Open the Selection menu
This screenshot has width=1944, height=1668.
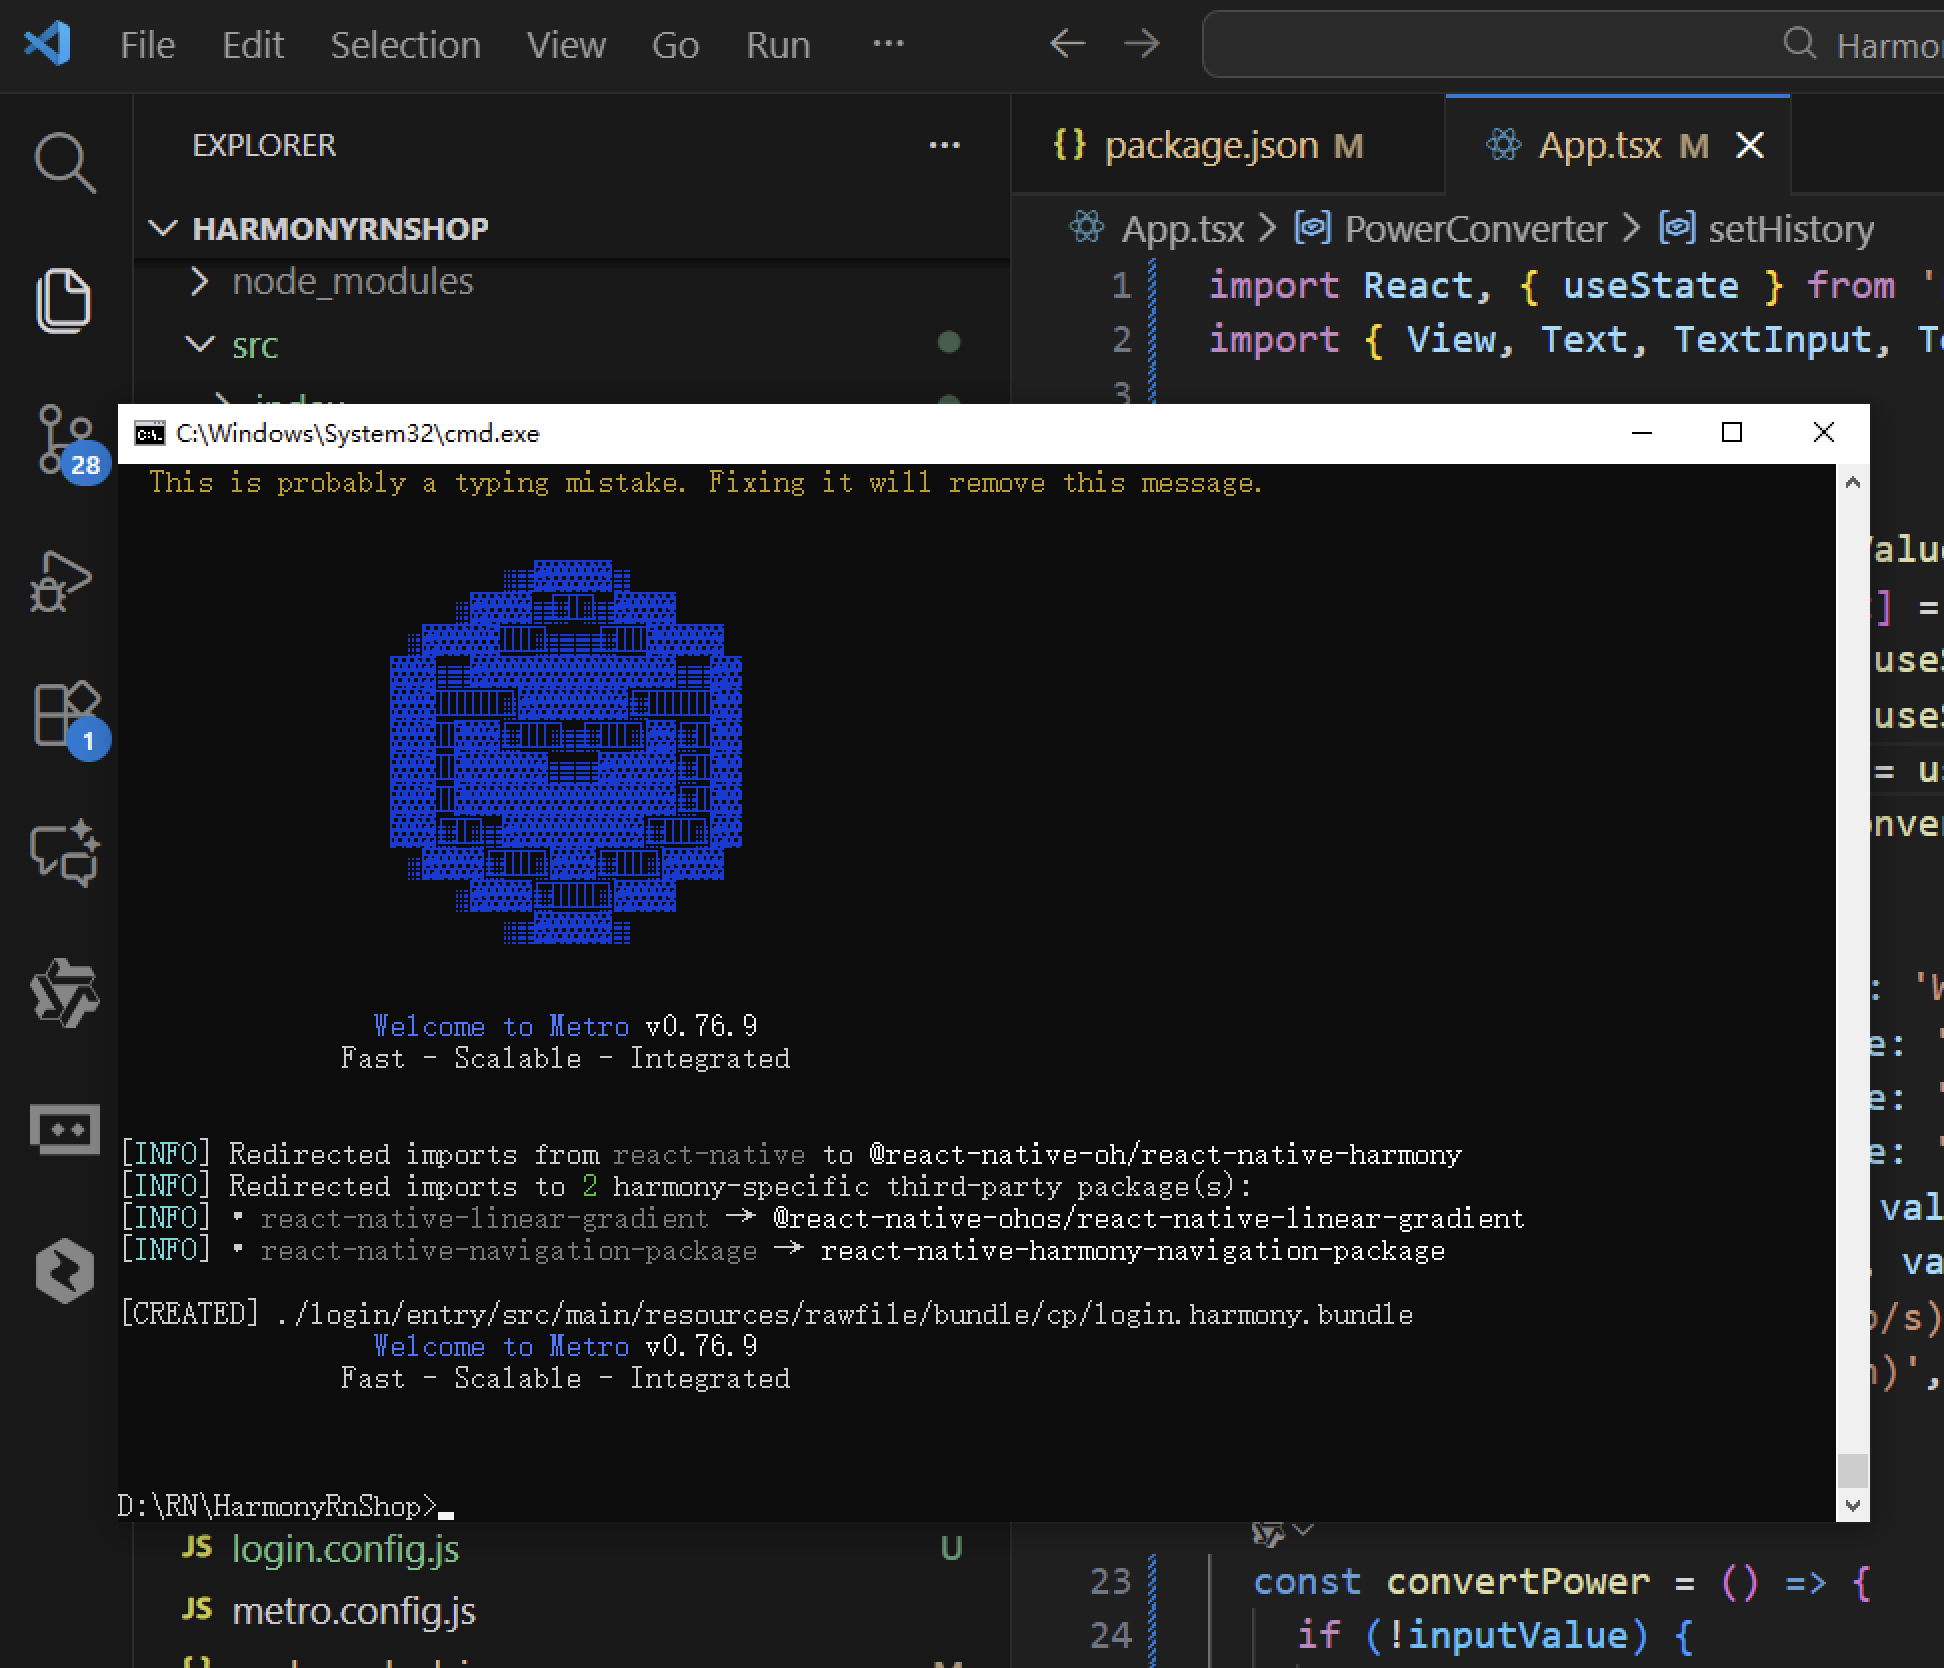tap(405, 45)
